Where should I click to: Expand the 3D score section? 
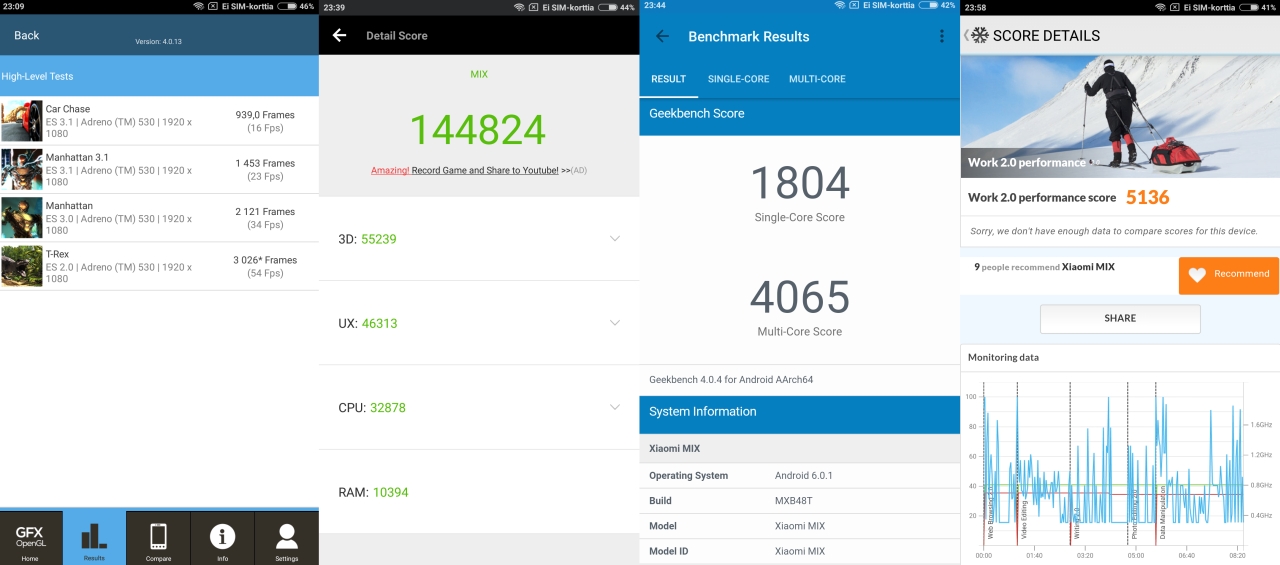click(x=614, y=238)
